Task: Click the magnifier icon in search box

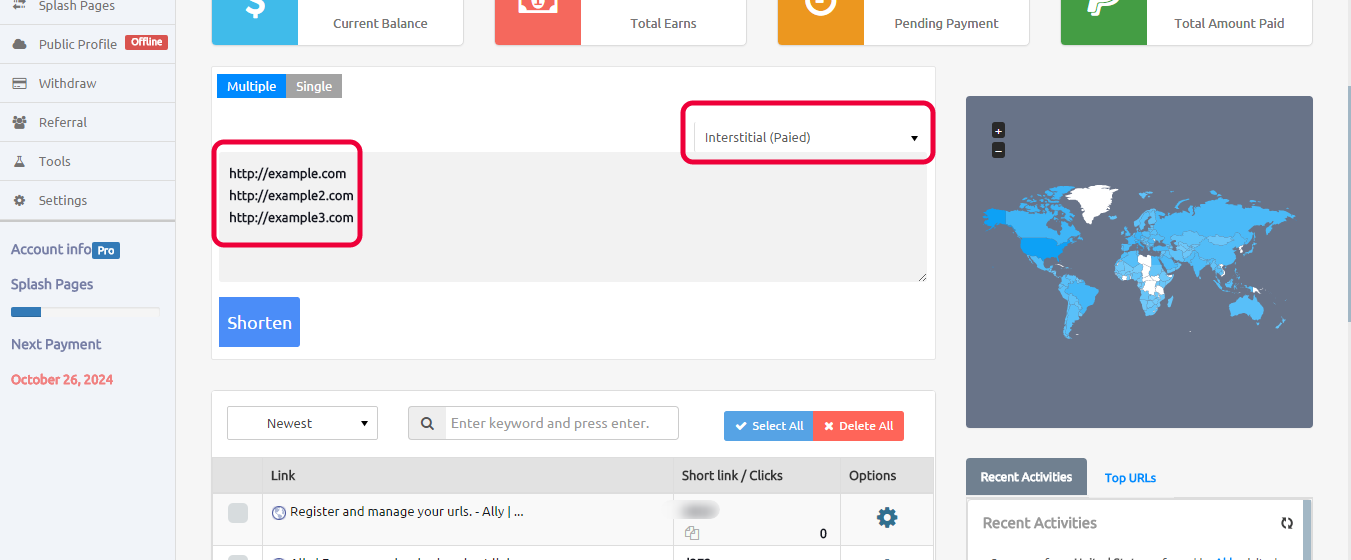Action: pyautogui.click(x=427, y=424)
